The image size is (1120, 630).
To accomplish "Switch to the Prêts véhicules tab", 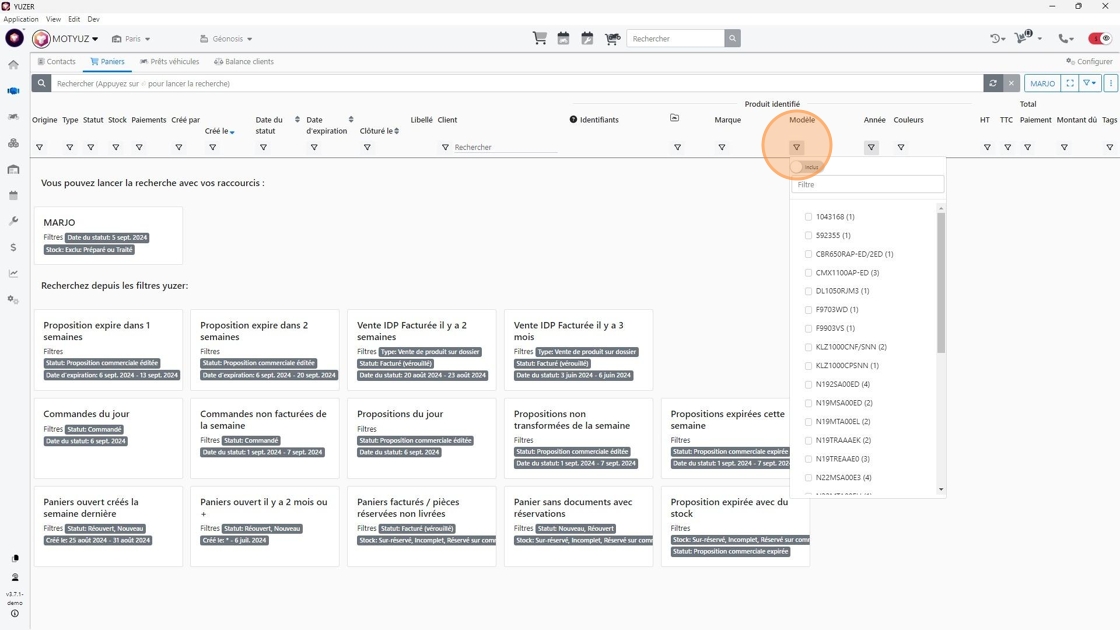I will [169, 61].
